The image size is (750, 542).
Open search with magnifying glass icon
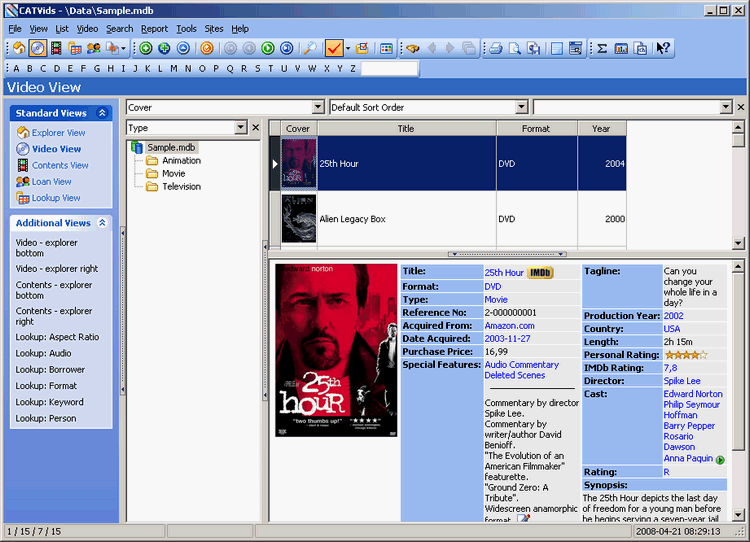point(310,48)
